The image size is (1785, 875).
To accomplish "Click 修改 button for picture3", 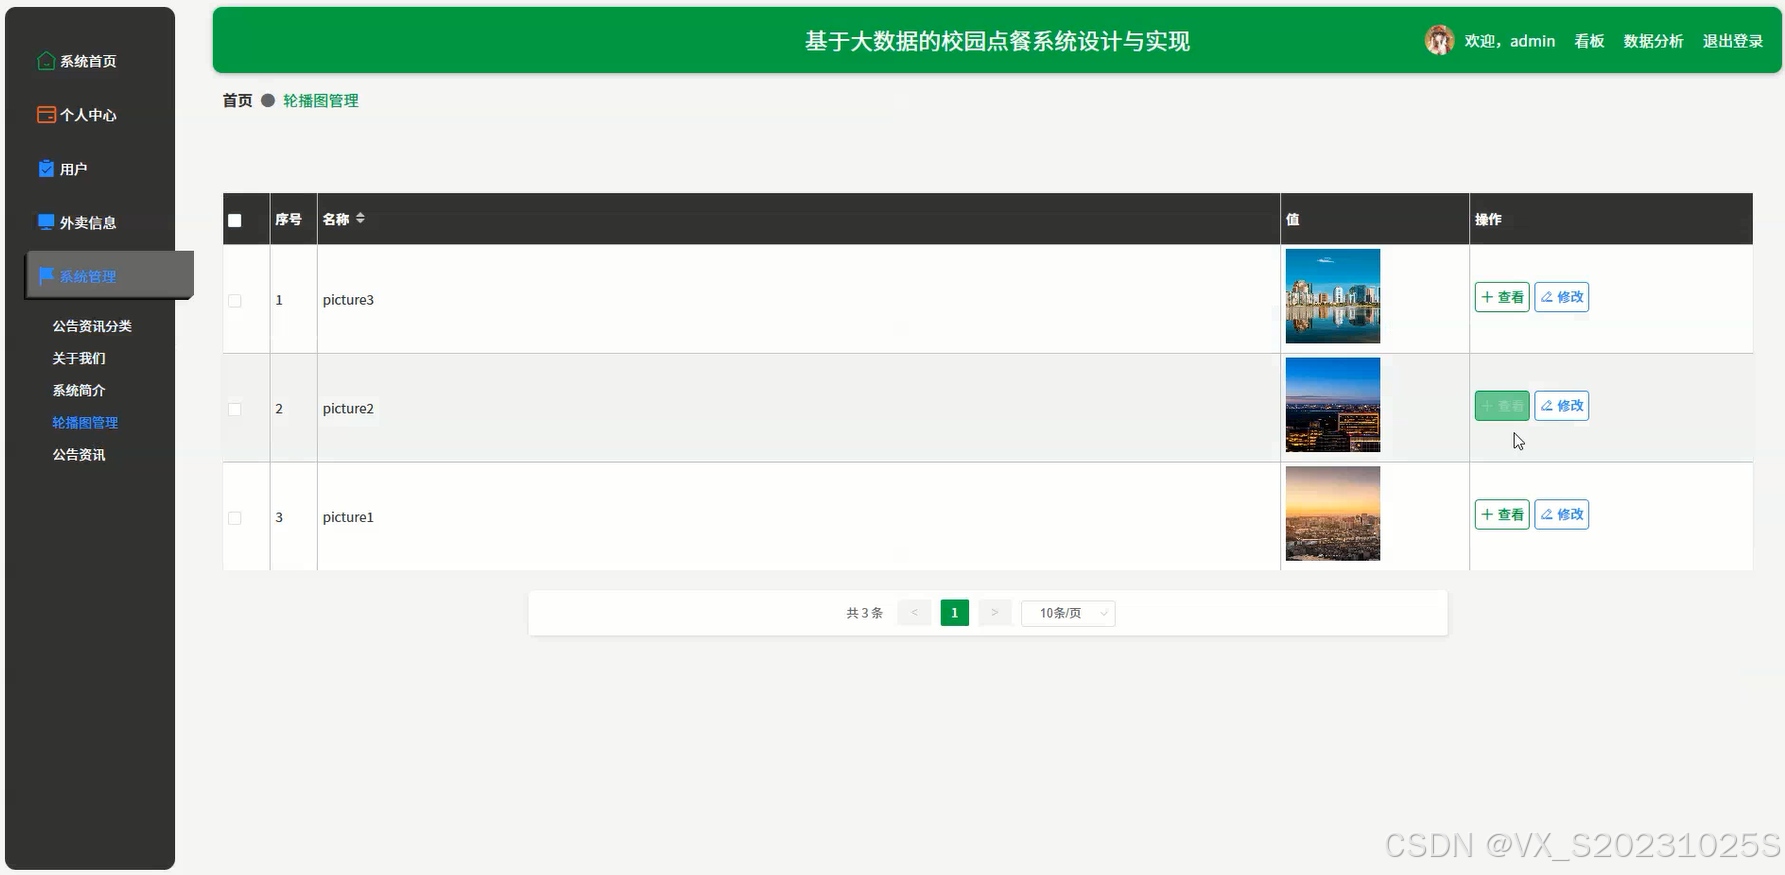I will (1562, 297).
